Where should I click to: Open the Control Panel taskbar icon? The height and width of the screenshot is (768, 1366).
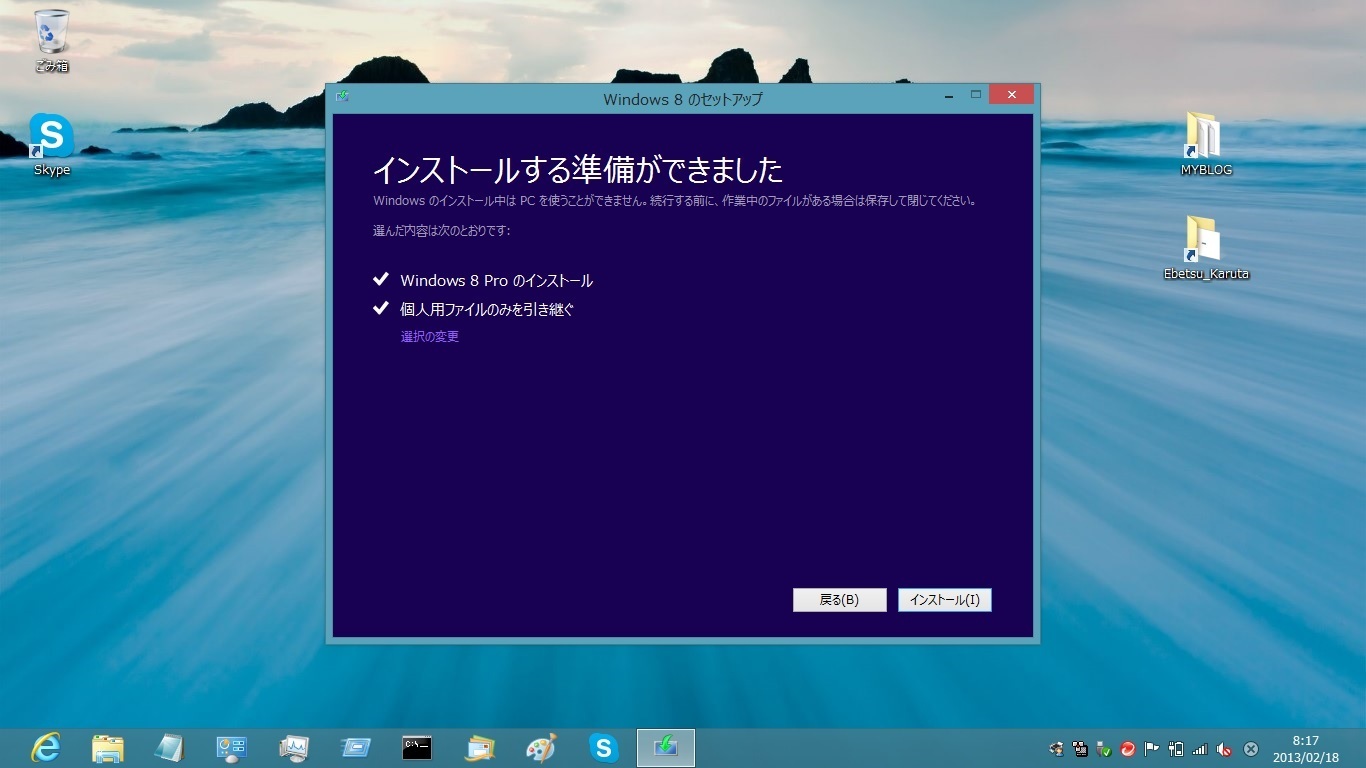tap(232, 747)
